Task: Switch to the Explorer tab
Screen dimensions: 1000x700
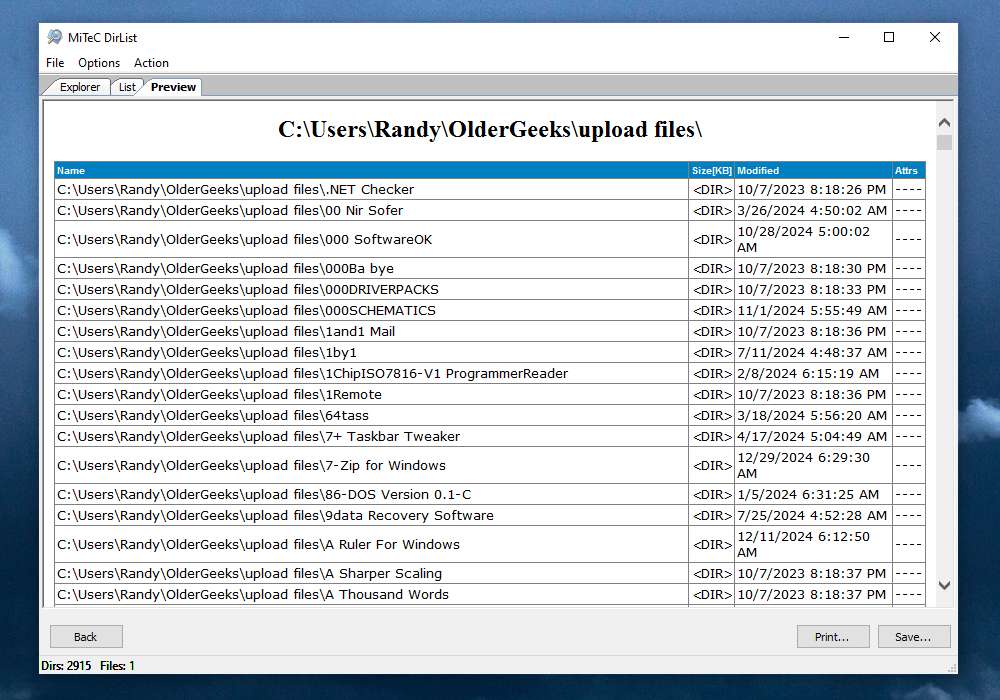Action: click(x=80, y=87)
